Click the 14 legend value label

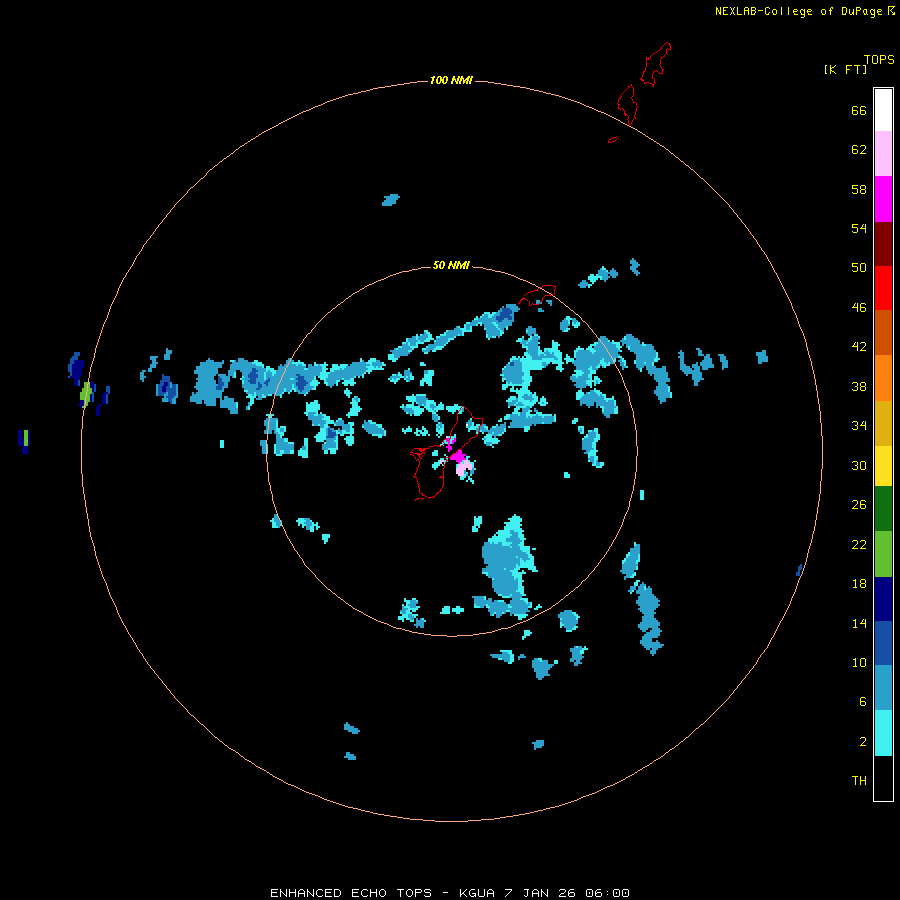coord(859,623)
